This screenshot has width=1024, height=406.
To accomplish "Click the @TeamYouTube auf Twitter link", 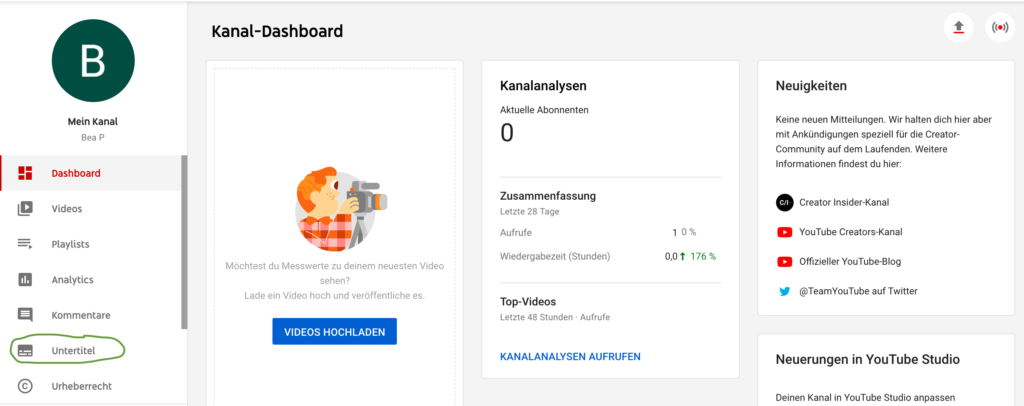I will [x=858, y=291].
